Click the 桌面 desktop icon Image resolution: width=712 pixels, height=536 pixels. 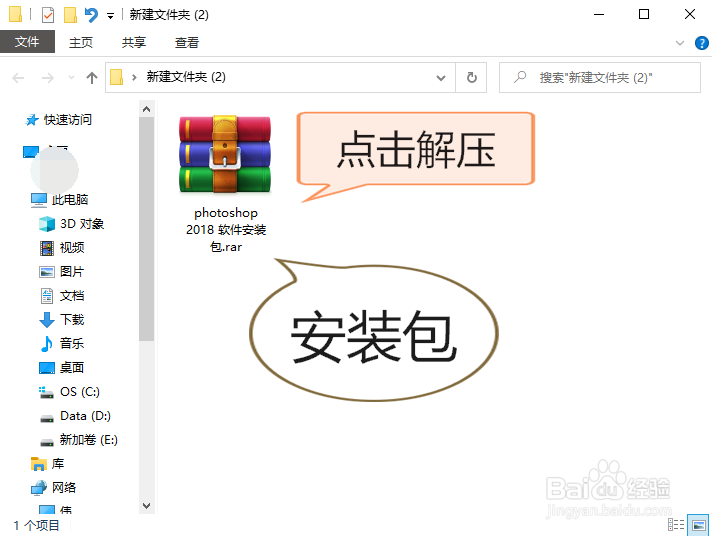tap(47, 367)
